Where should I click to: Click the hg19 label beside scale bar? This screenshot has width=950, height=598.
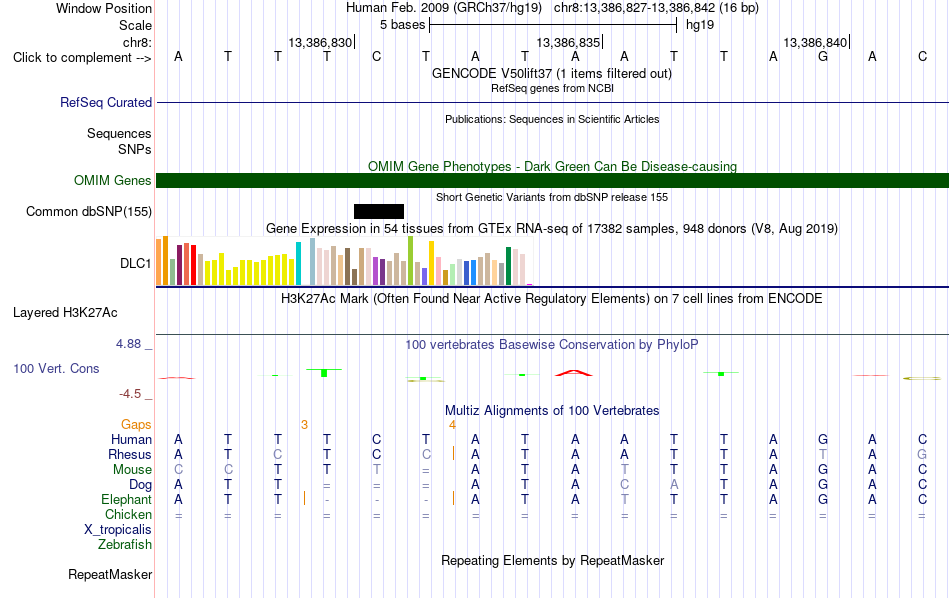[700, 25]
